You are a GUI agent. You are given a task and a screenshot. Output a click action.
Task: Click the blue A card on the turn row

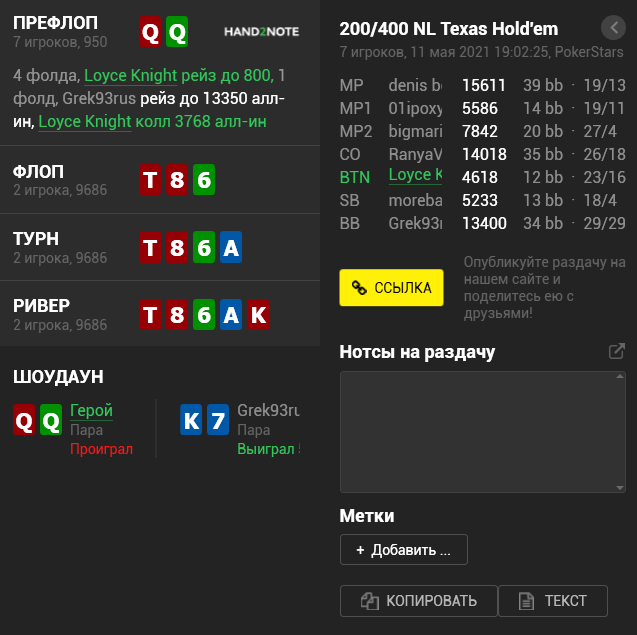click(x=231, y=247)
